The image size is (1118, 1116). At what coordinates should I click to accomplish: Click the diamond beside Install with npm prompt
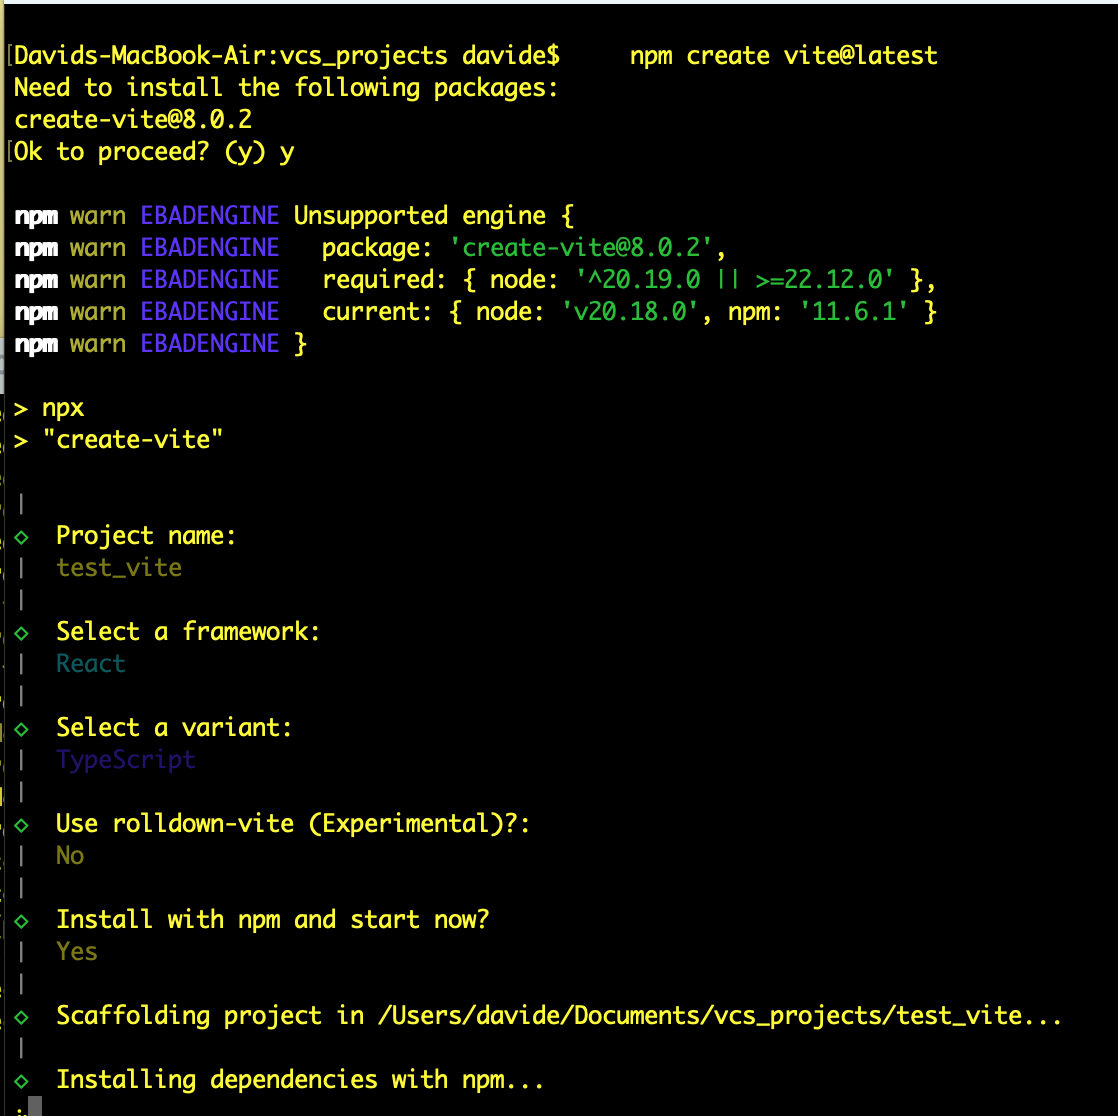coord(21,921)
